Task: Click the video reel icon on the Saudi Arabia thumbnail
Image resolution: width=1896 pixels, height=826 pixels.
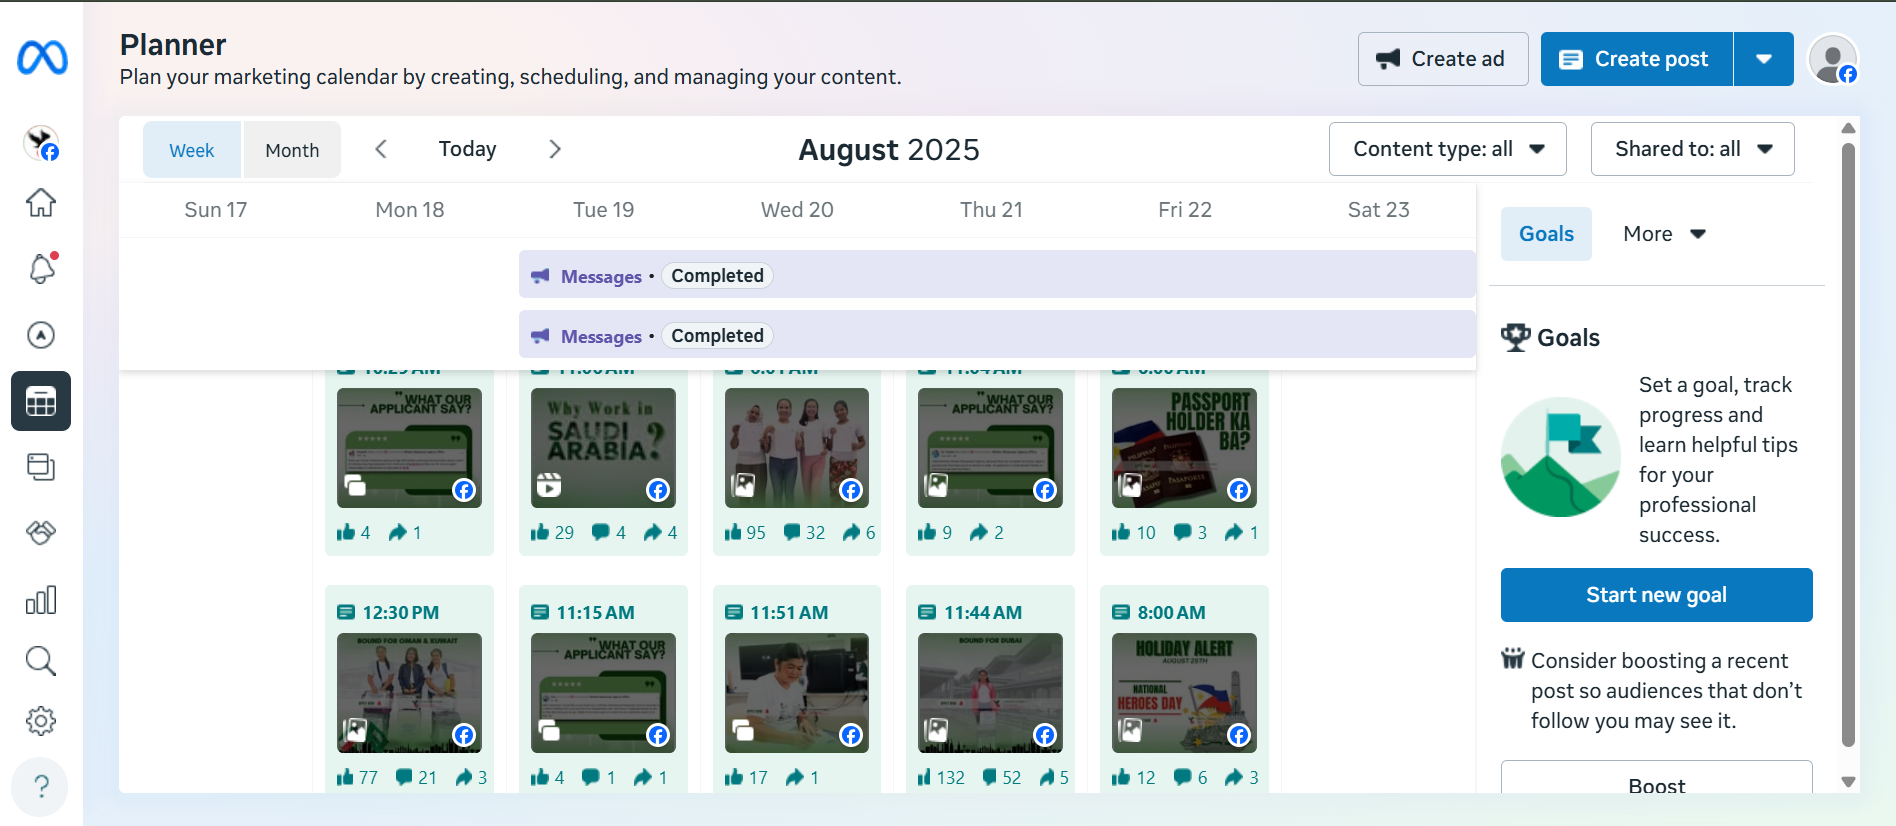Action: pos(549,485)
